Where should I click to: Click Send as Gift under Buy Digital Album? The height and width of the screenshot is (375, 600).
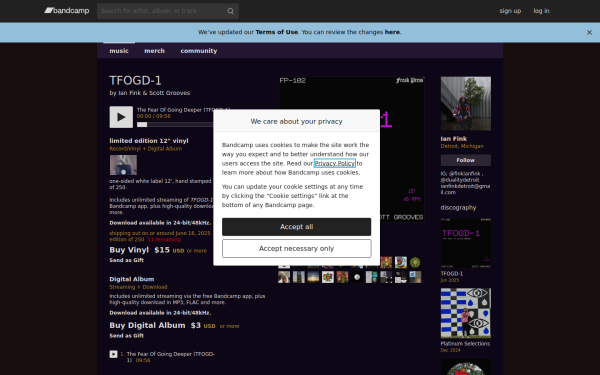(x=126, y=336)
